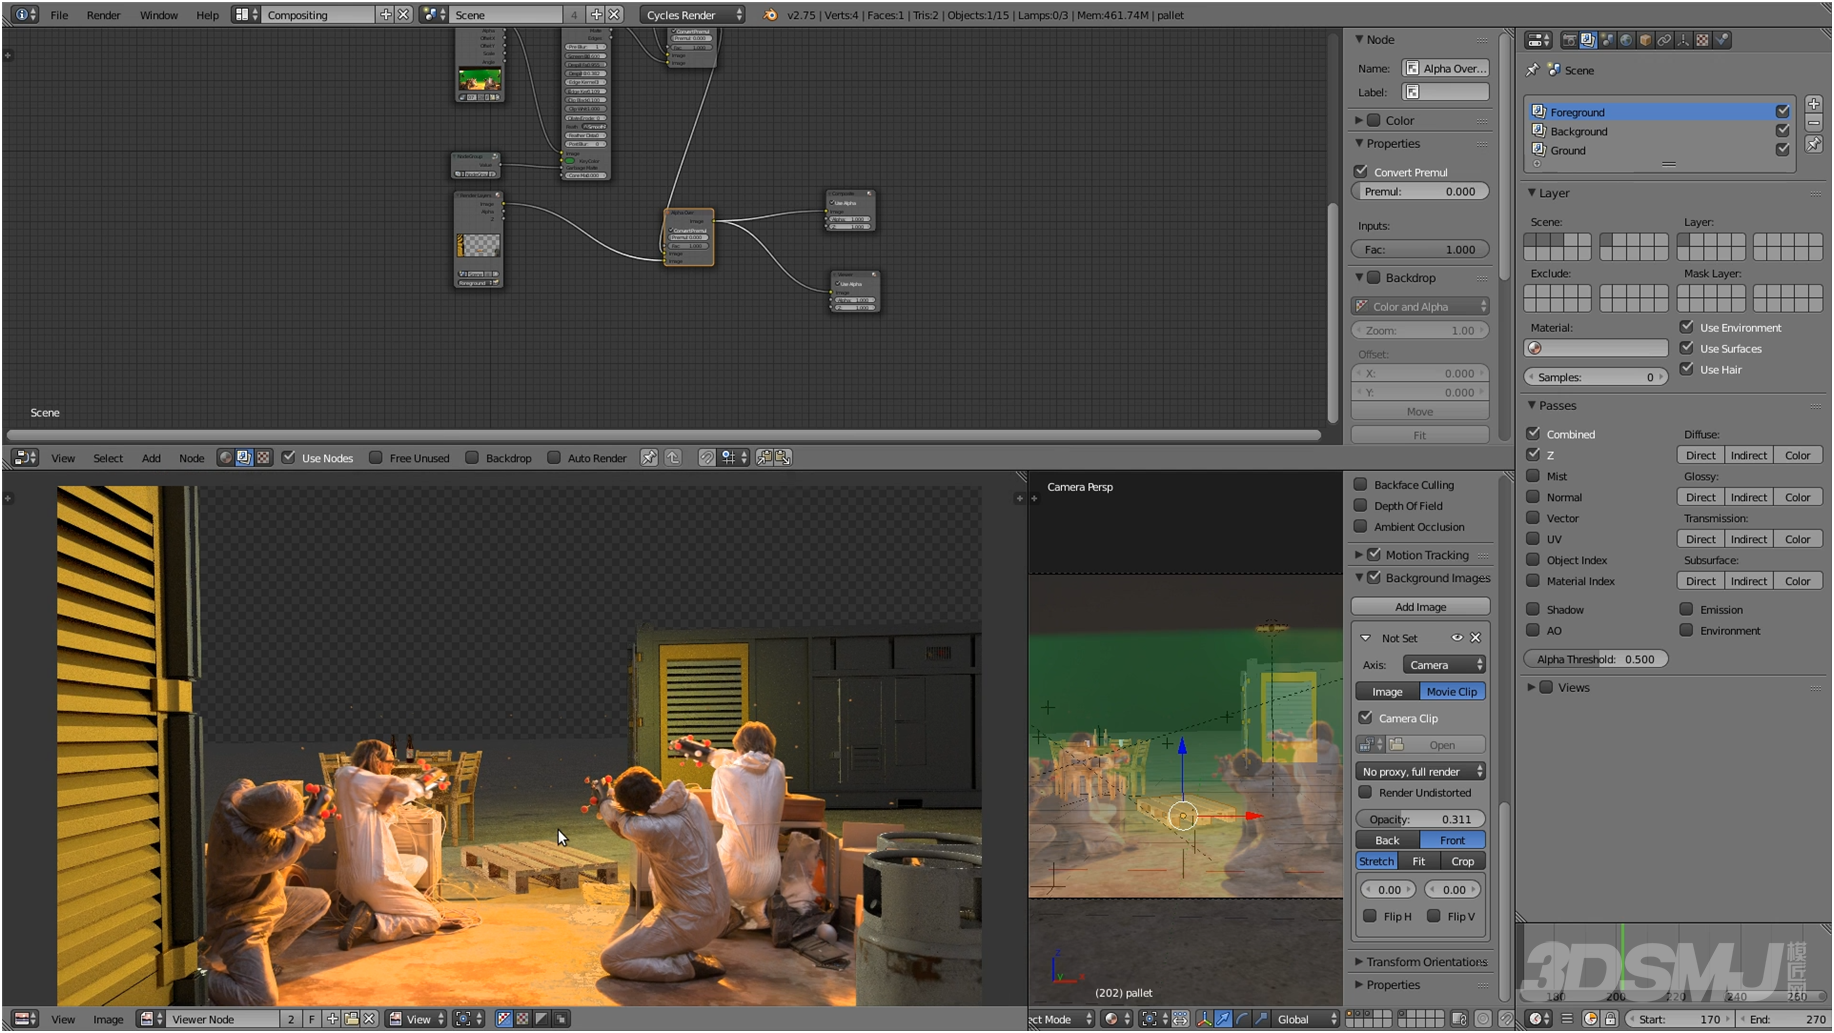Screen dimensions: 1834x1033
Task: Open the Render properties tab (camera icon)
Action: point(1569,40)
